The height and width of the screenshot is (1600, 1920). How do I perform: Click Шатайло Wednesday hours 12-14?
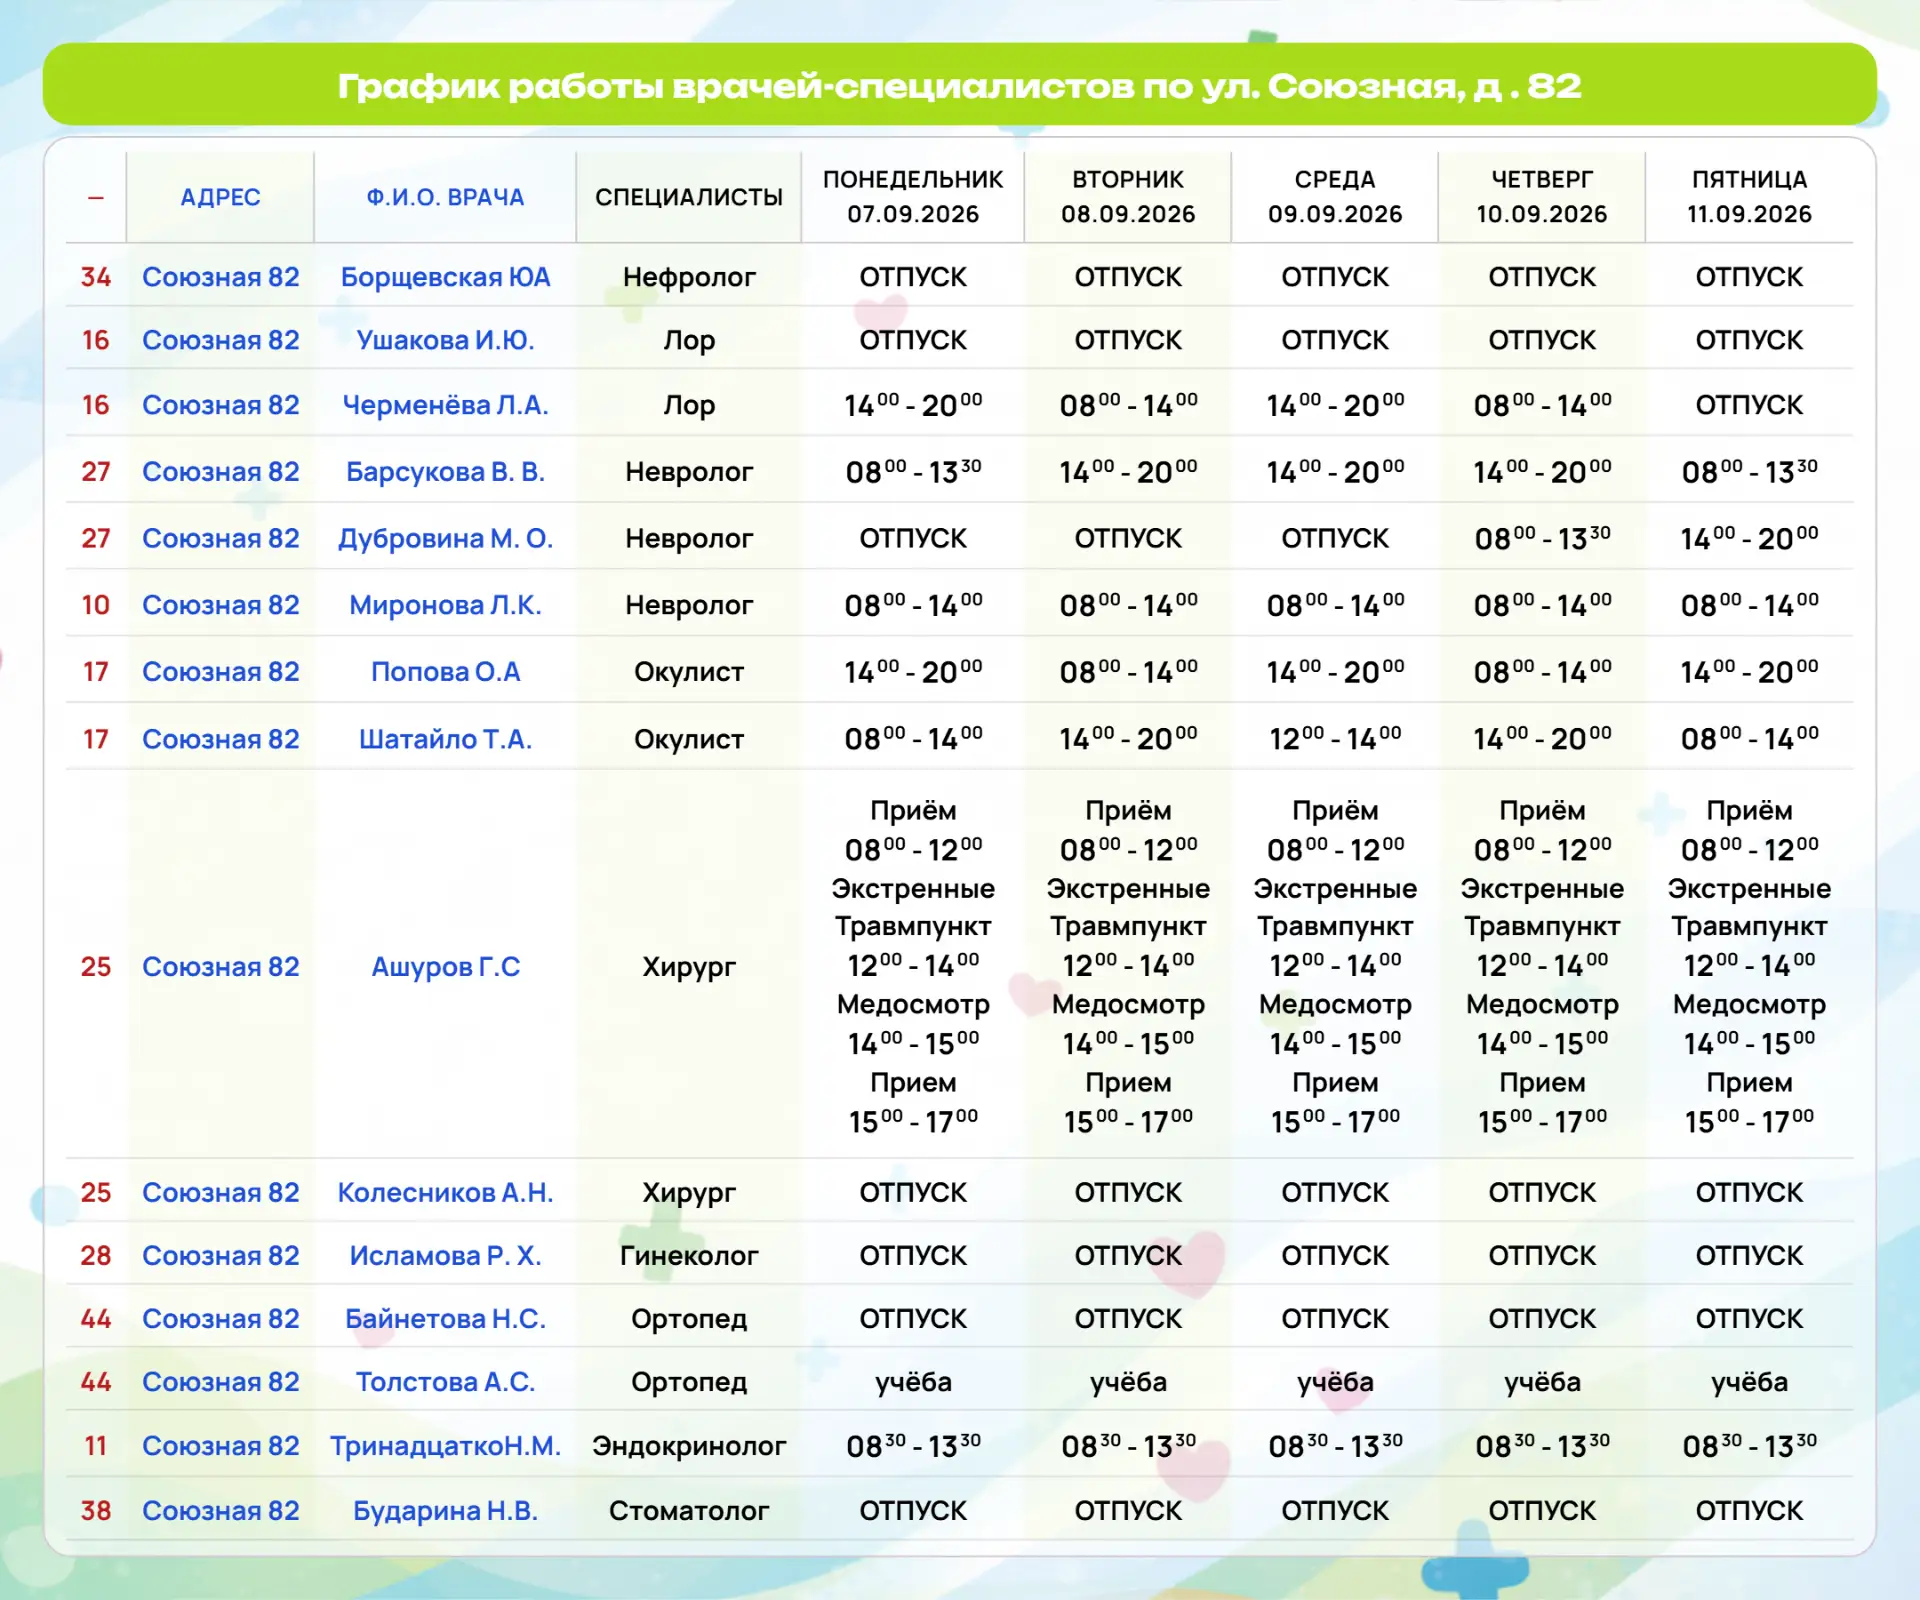tap(1335, 738)
